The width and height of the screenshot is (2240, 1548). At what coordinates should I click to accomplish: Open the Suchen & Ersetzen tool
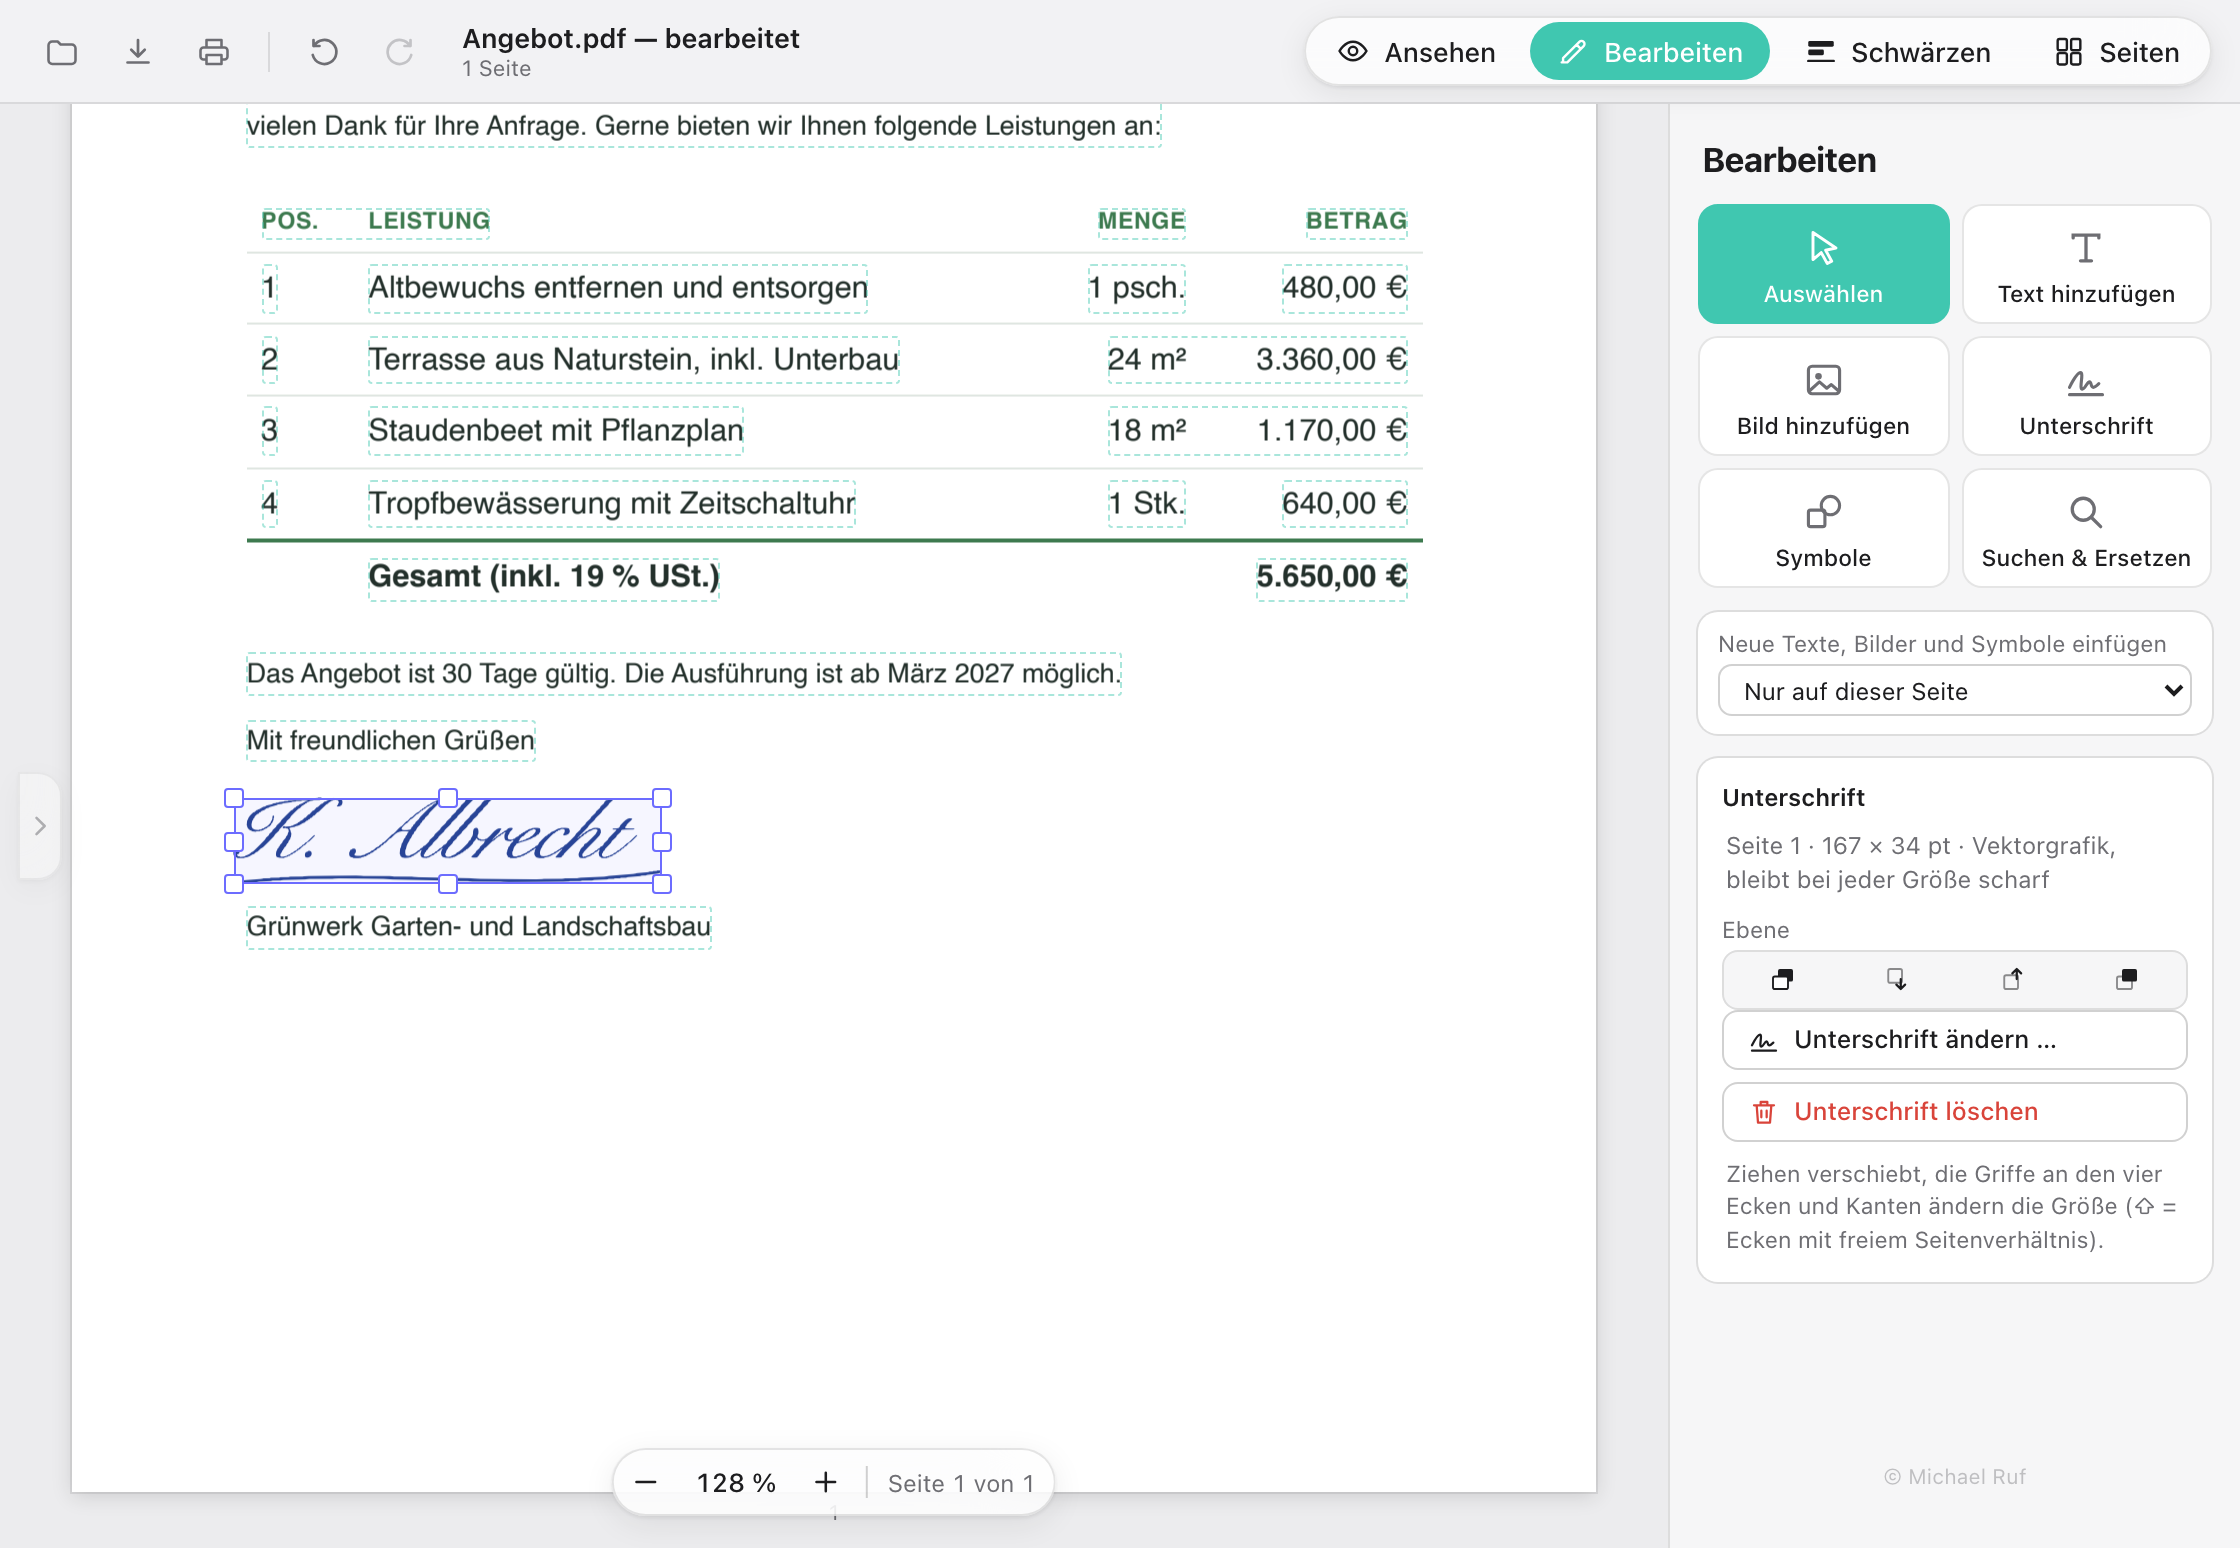tap(2086, 528)
